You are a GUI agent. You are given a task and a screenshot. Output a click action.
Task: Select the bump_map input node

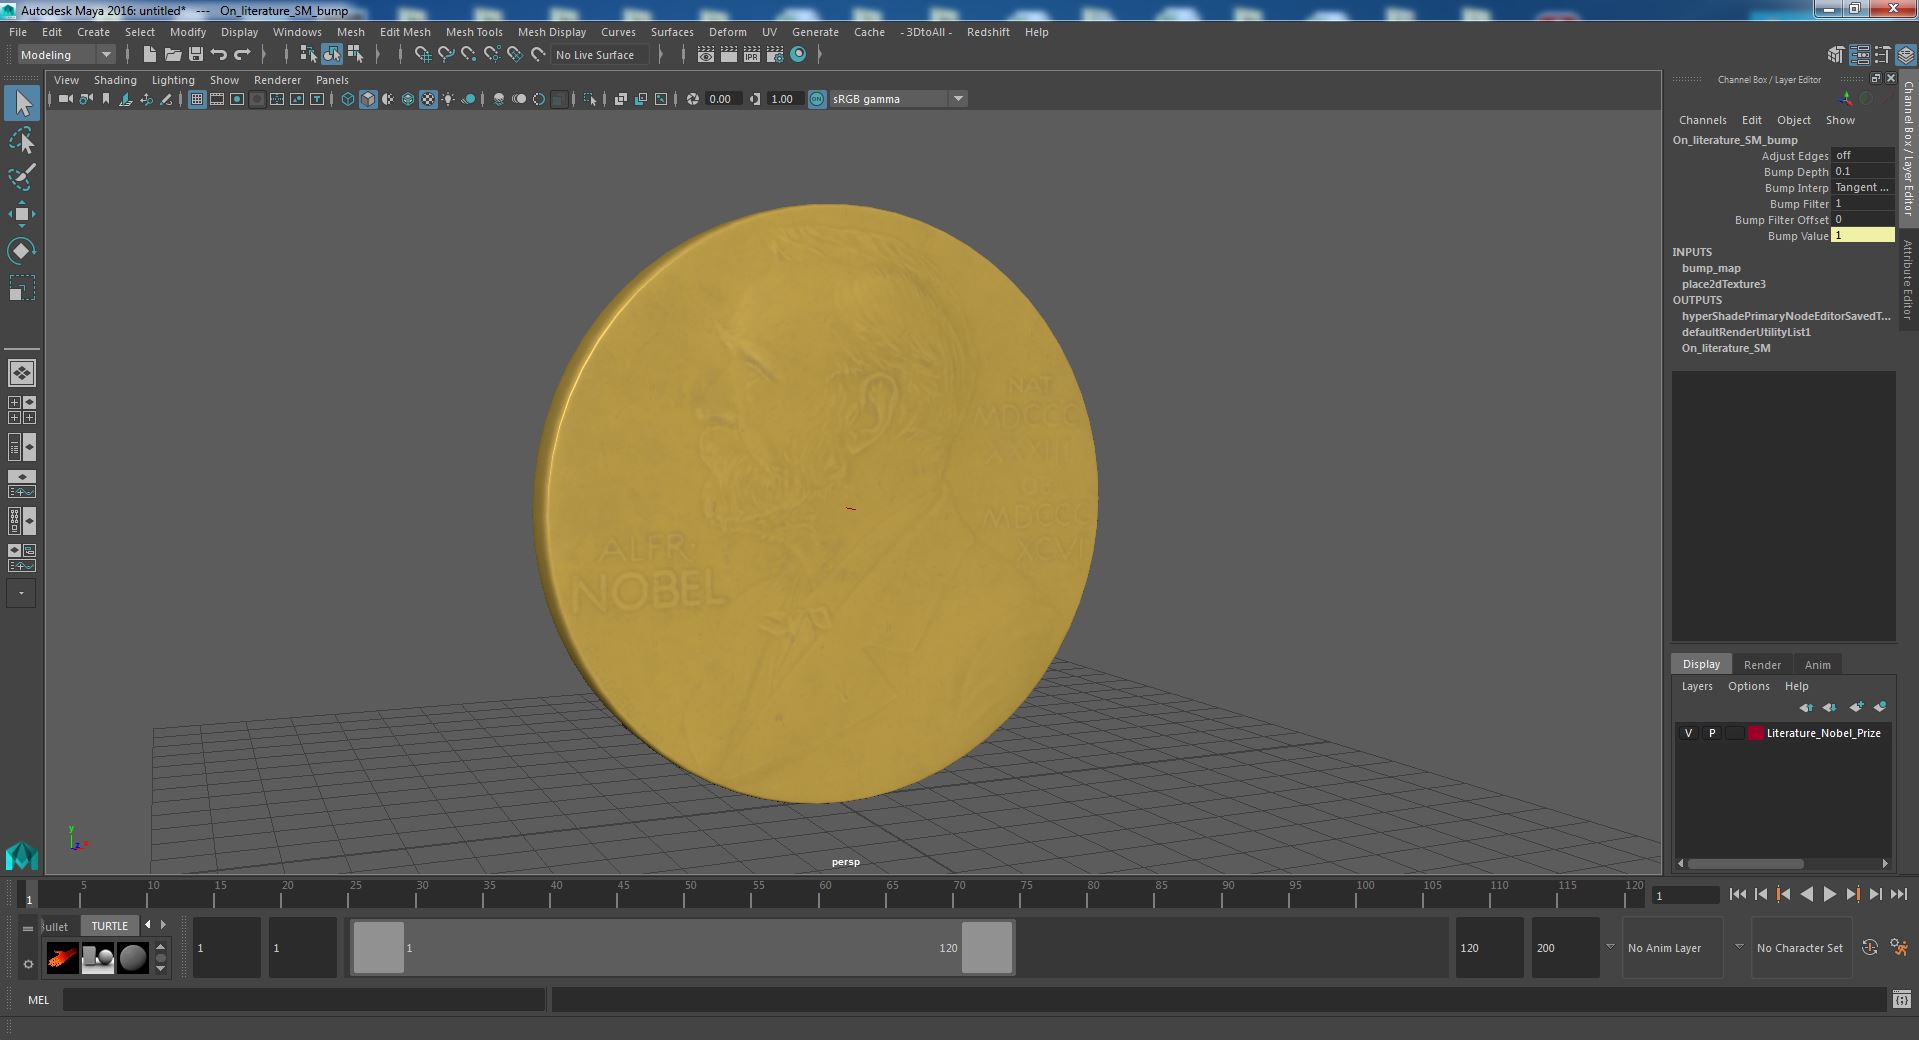1711,268
